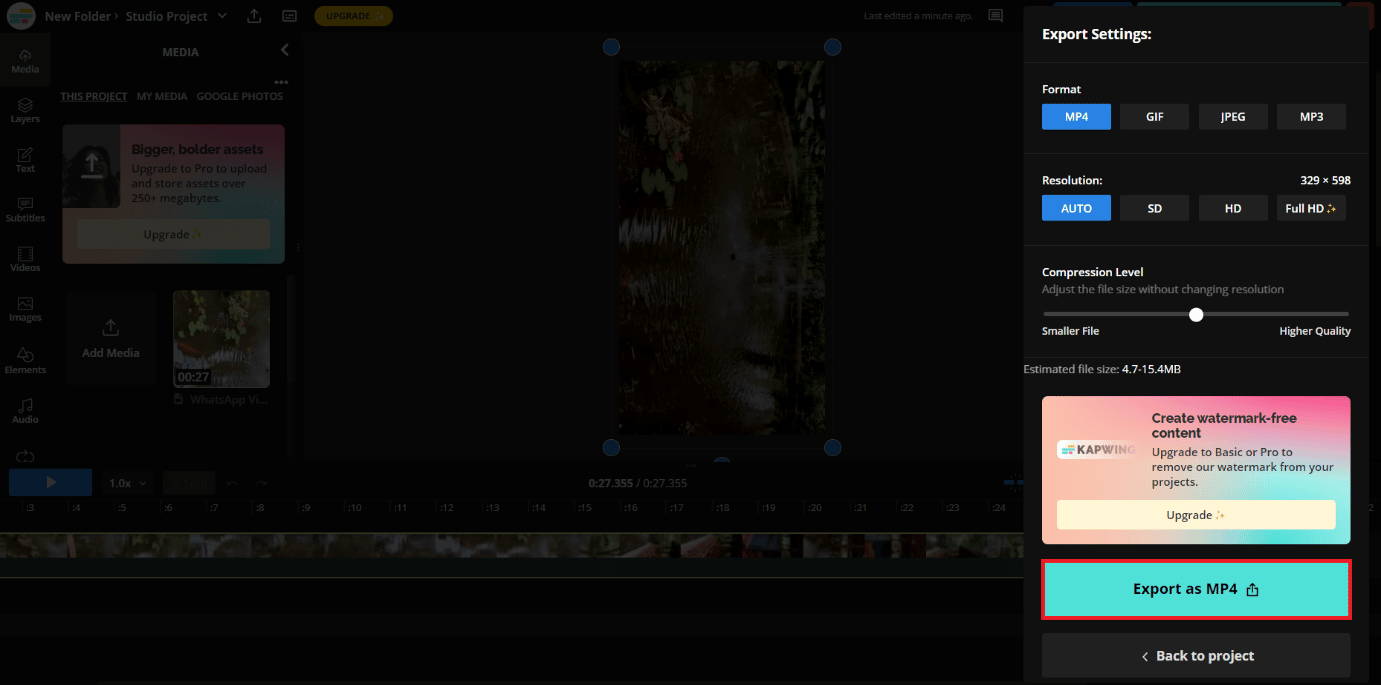This screenshot has width=1381, height=685.
Task: Click the undo arrow icon
Action: [232, 483]
